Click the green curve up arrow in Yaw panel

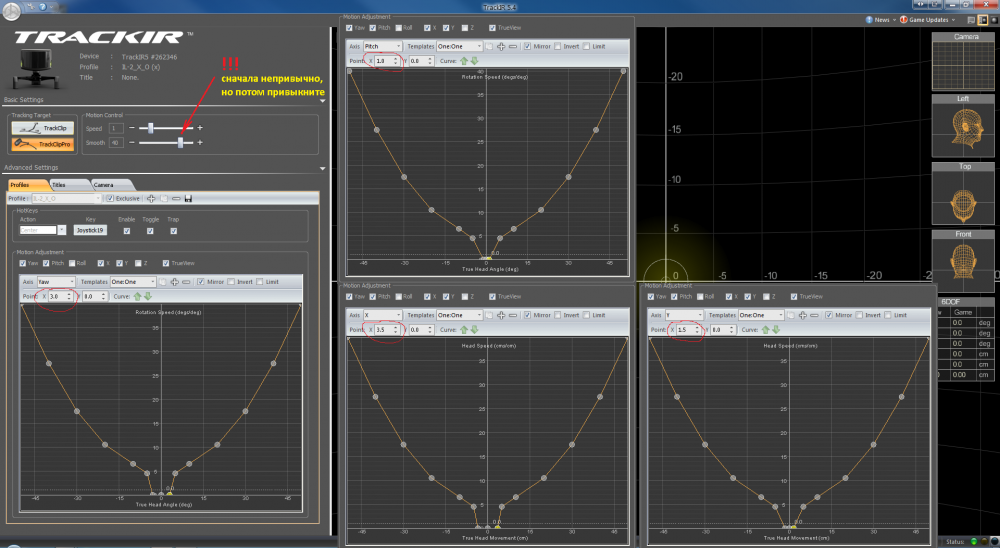coord(136,296)
